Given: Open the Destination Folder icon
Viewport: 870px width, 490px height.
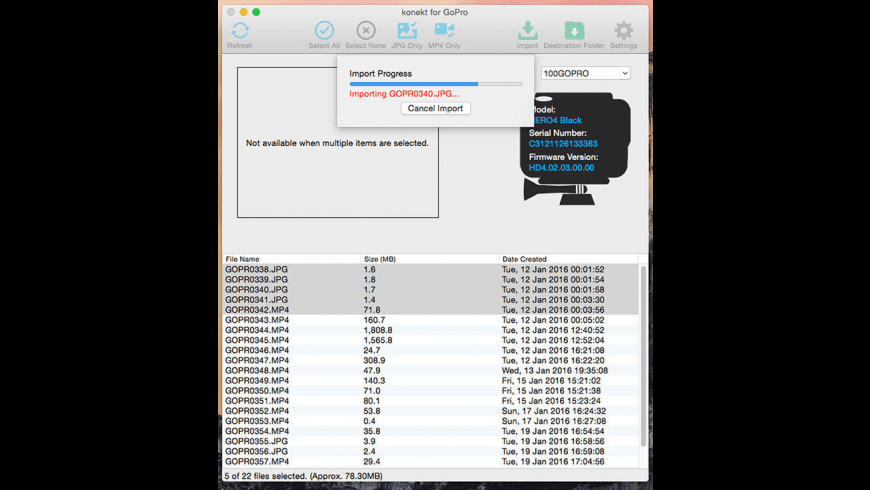Looking at the screenshot, I should [x=574, y=31].
